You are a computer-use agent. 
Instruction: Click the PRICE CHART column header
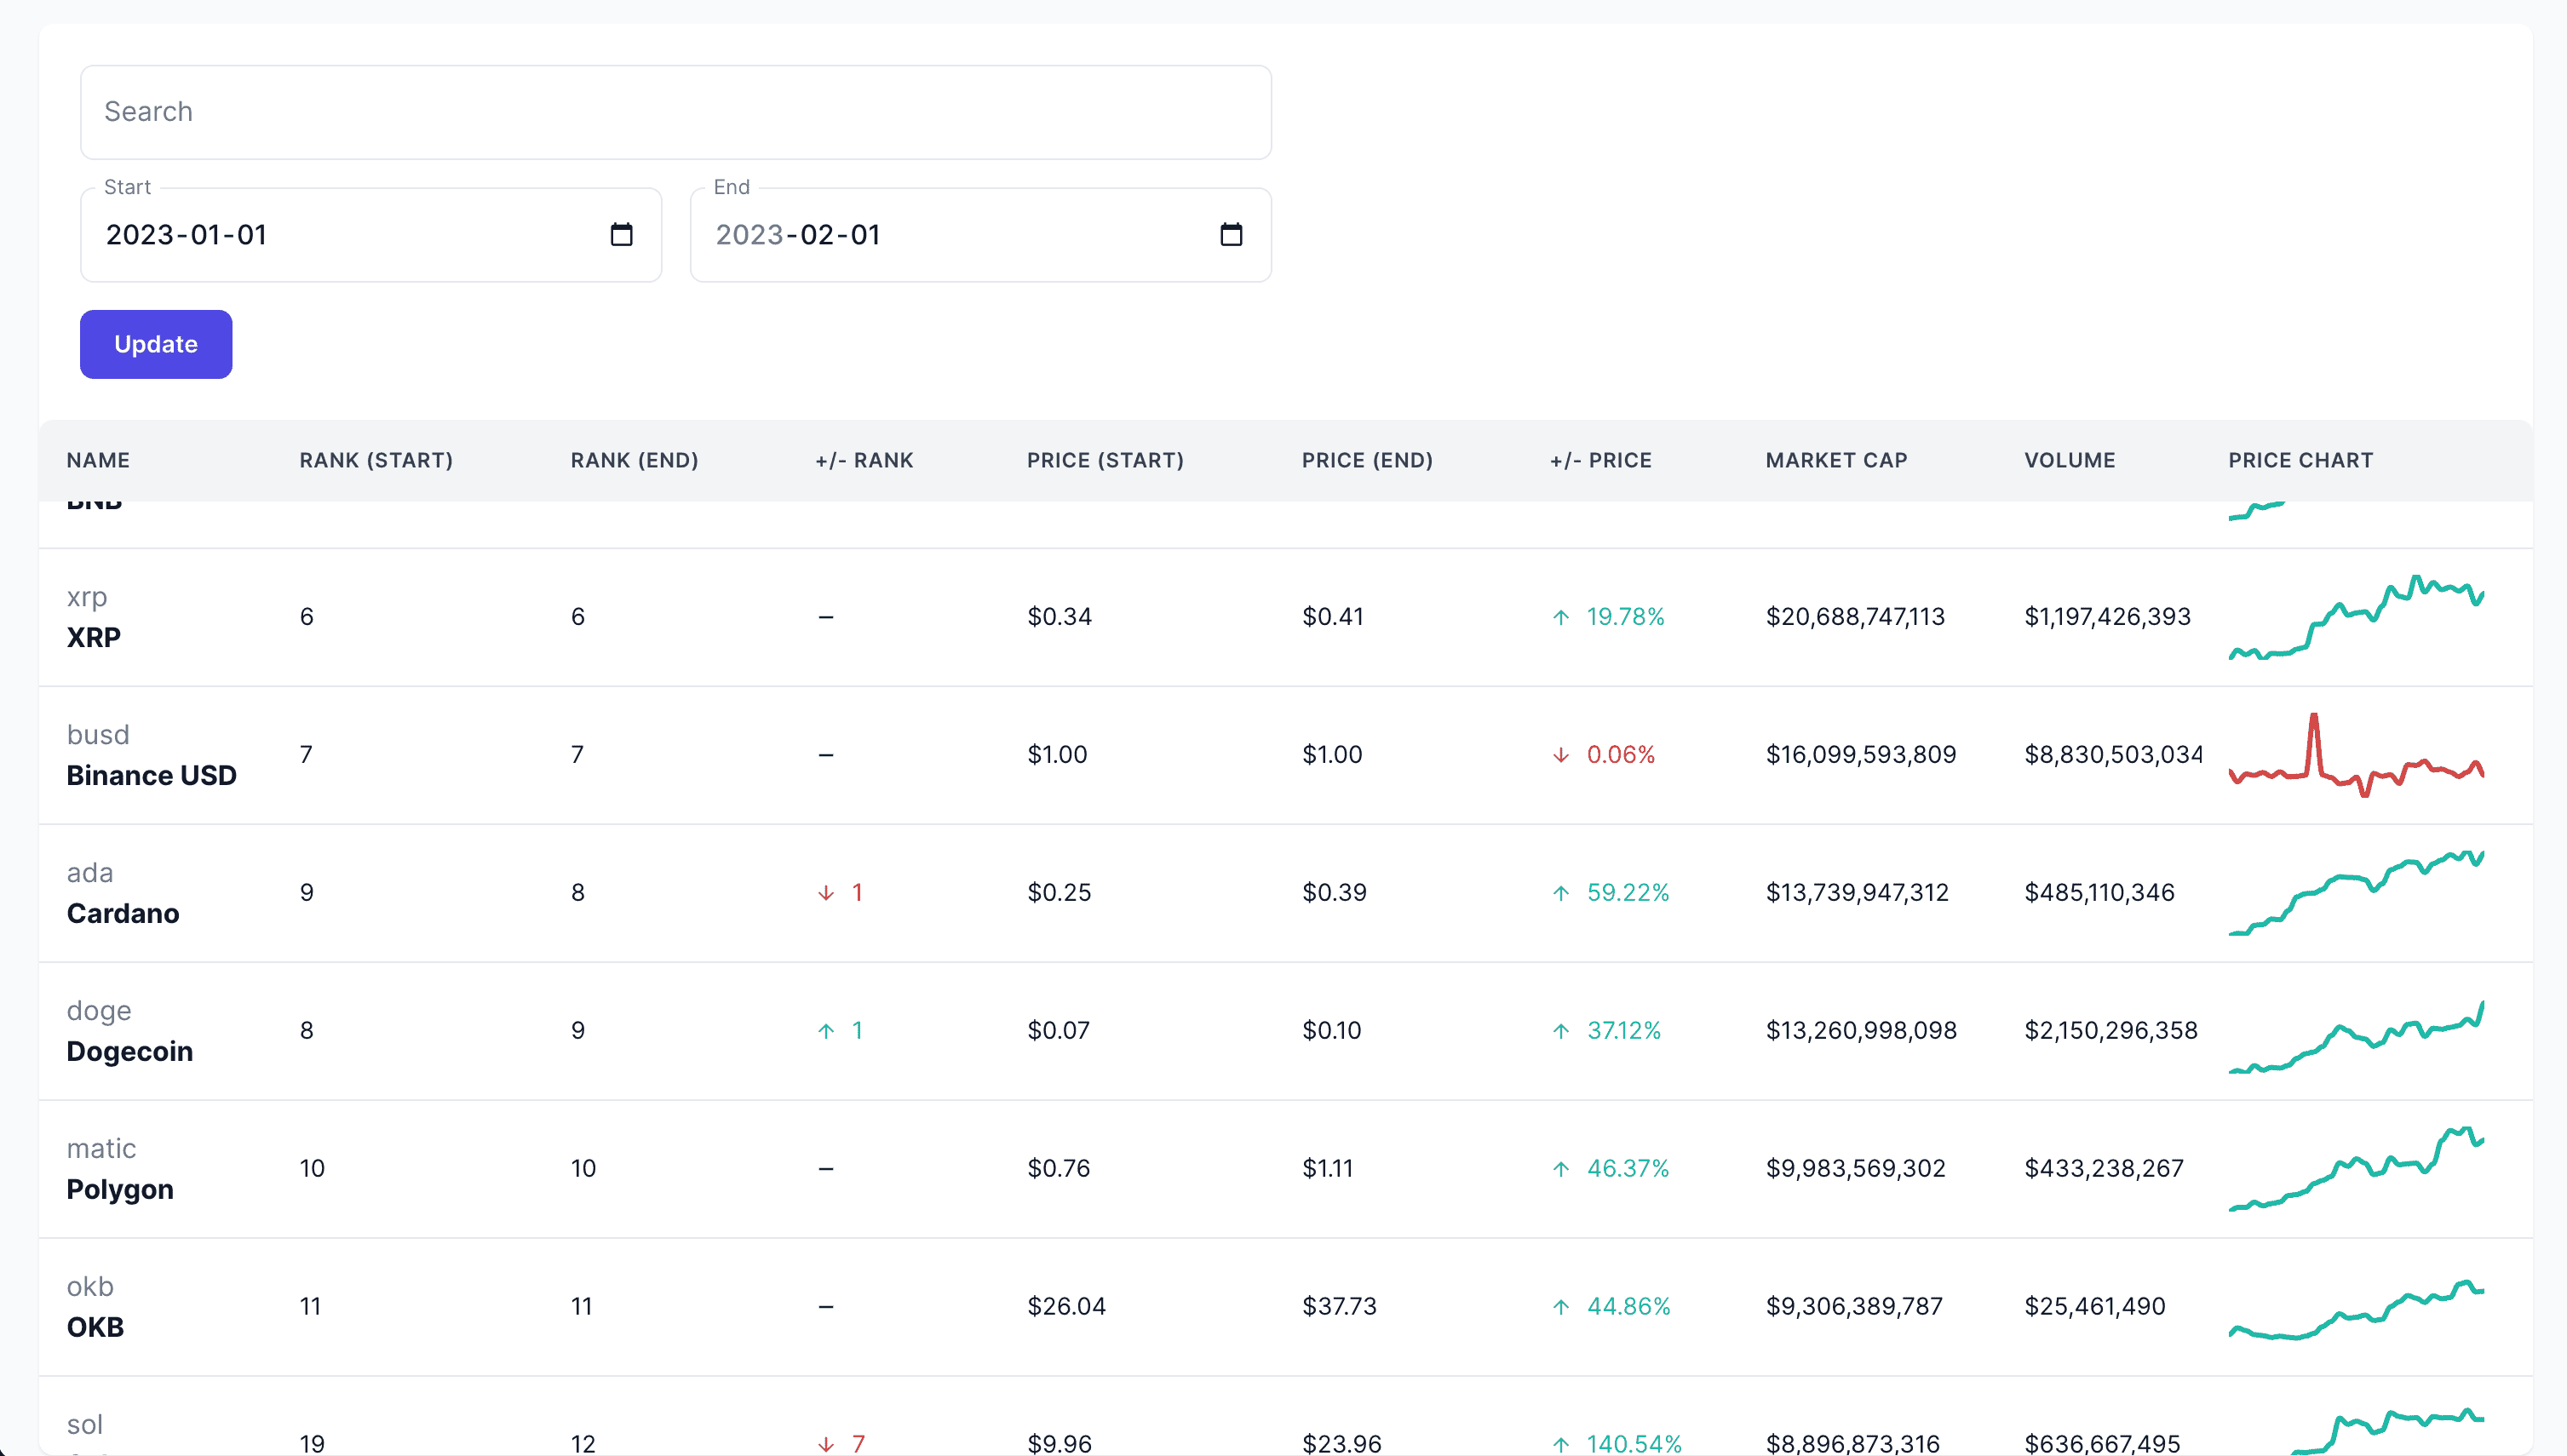click(2300, 460)
